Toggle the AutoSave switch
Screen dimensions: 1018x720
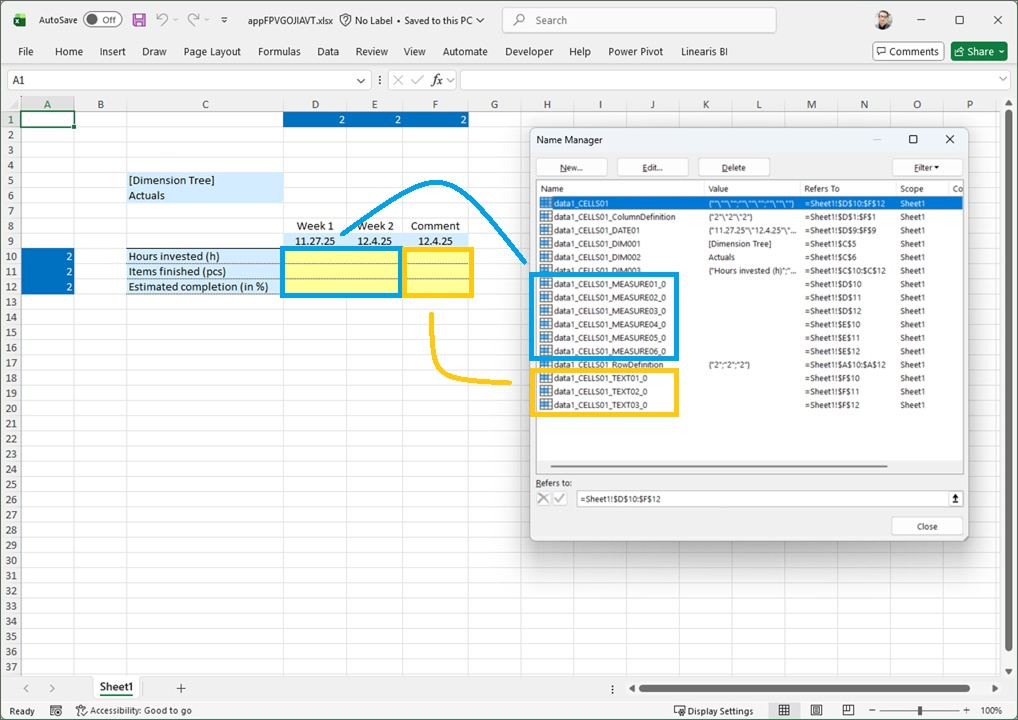pyautogui.click(x=102, y=20)
